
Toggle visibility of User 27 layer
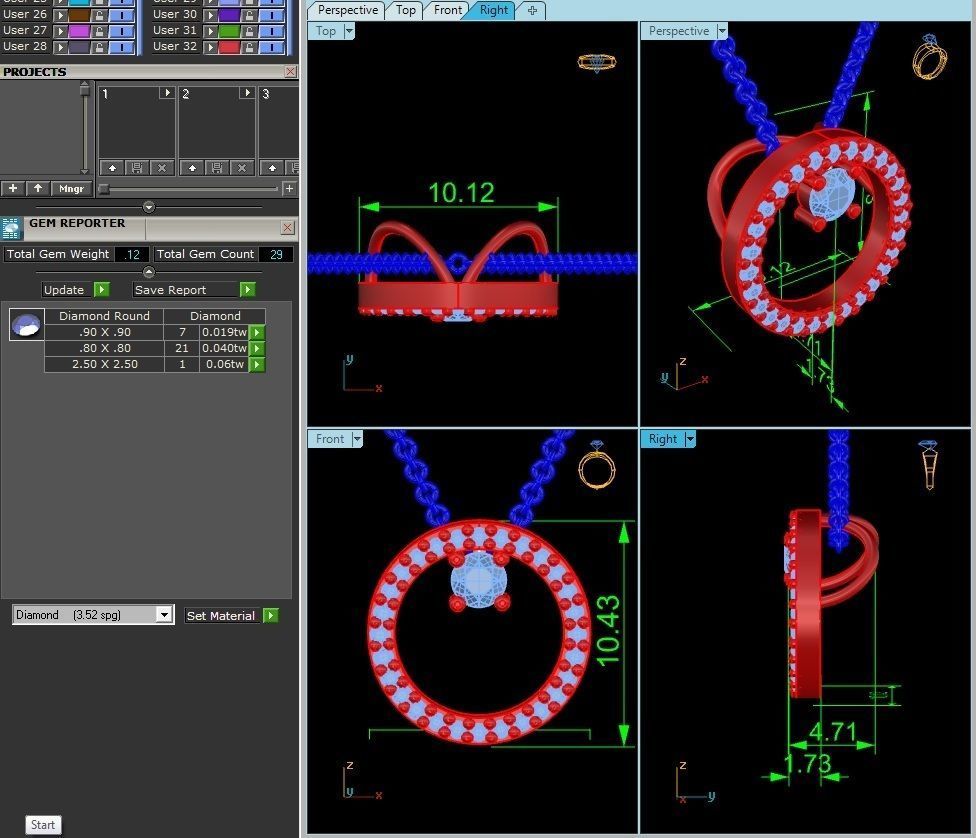pos(122,31)
